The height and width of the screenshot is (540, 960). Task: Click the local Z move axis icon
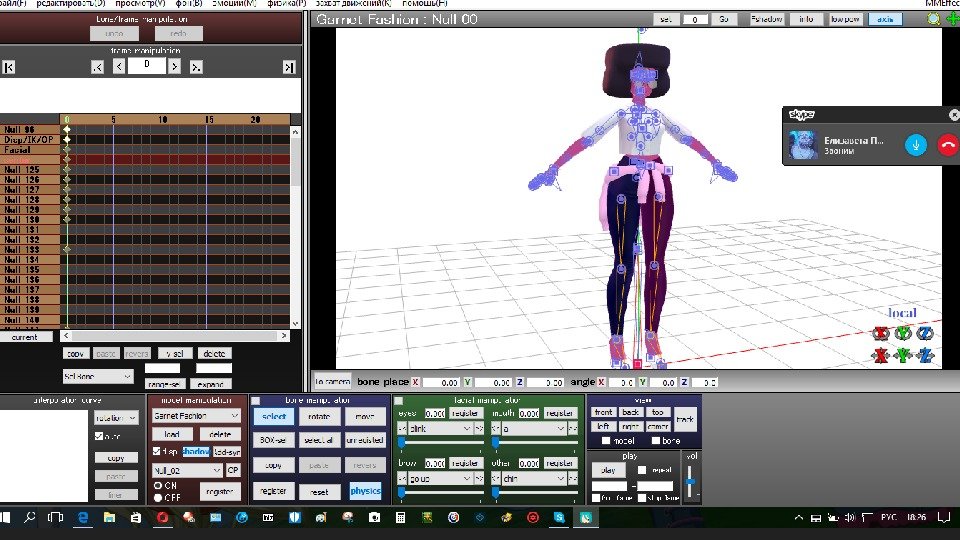click(x=925, y=355)
